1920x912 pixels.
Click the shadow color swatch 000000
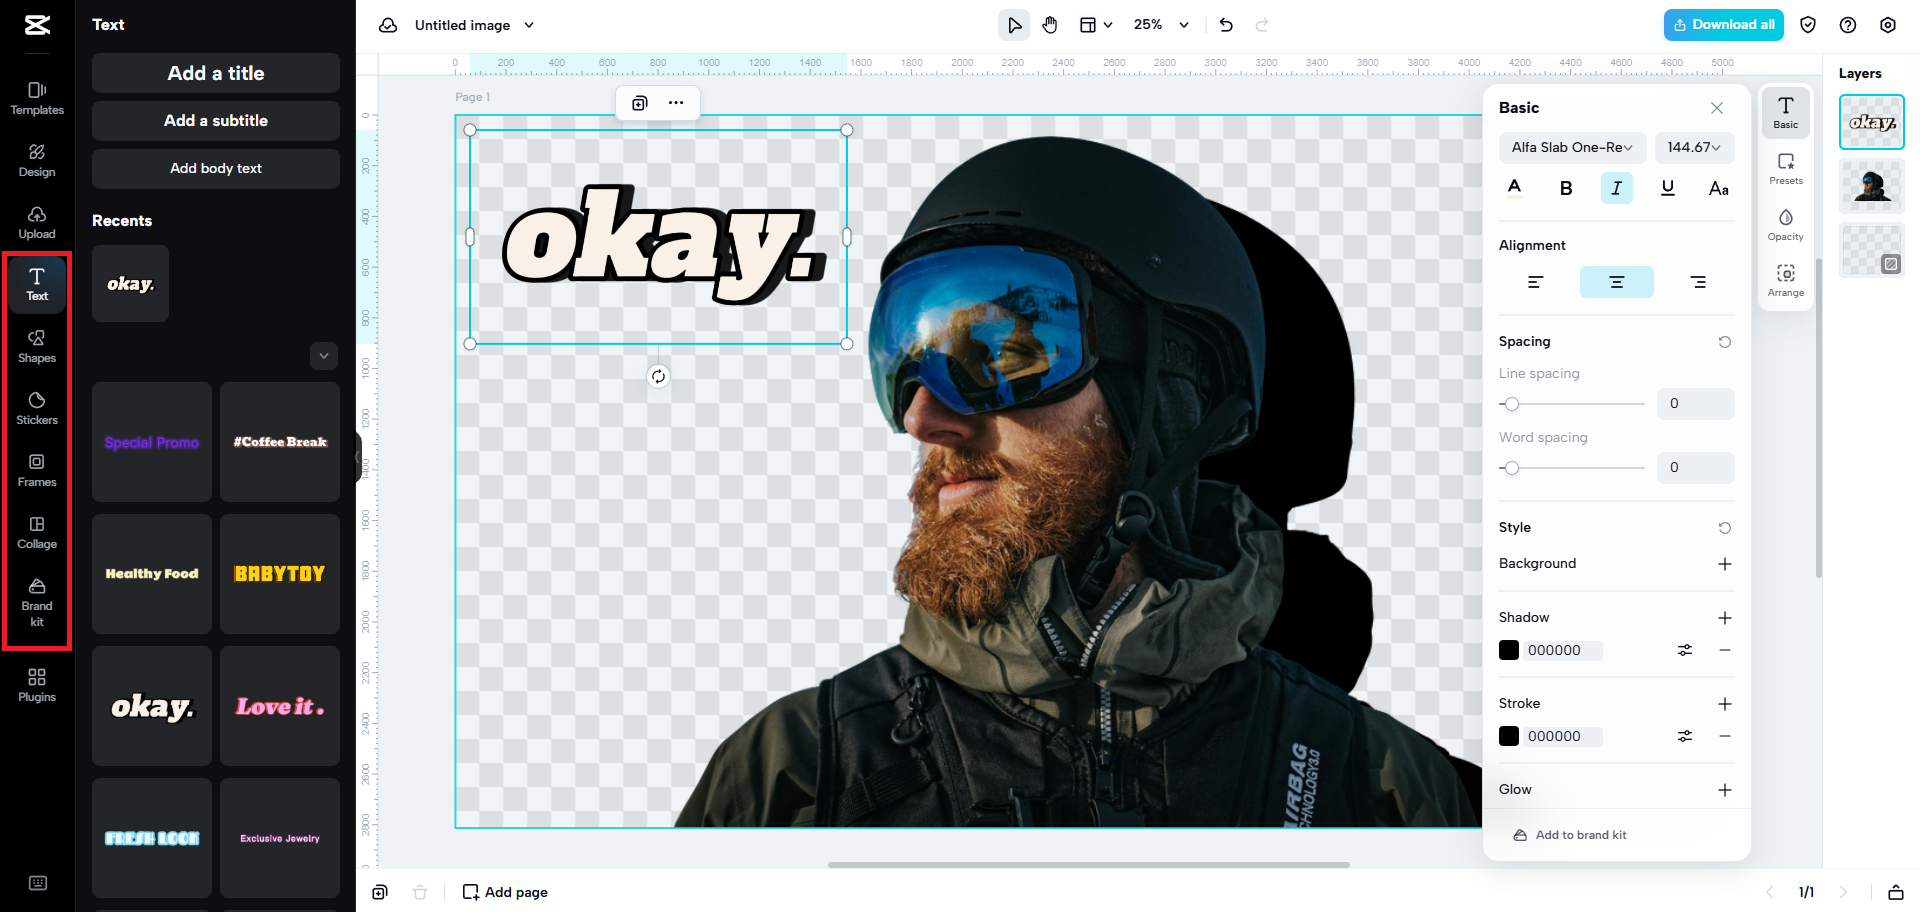pos(1510,649)
